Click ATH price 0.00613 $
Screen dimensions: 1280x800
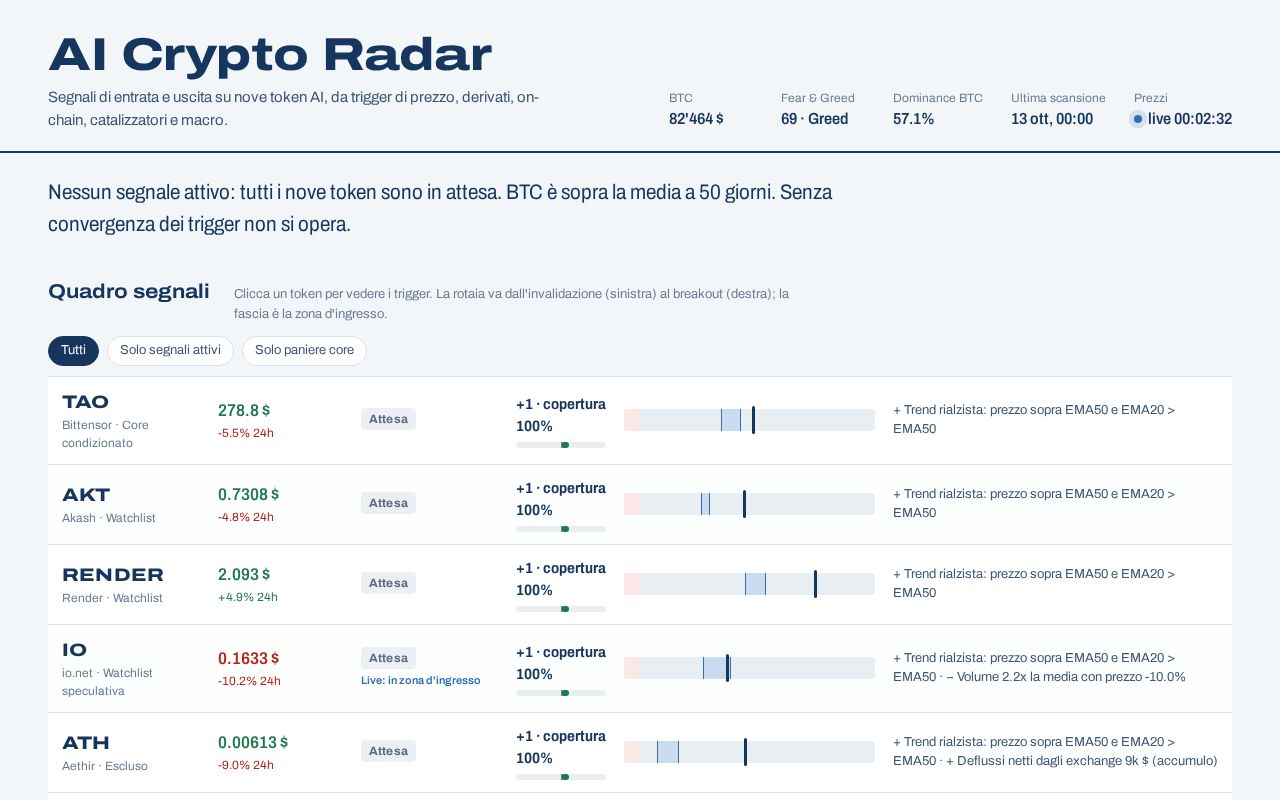click(253, 743)
